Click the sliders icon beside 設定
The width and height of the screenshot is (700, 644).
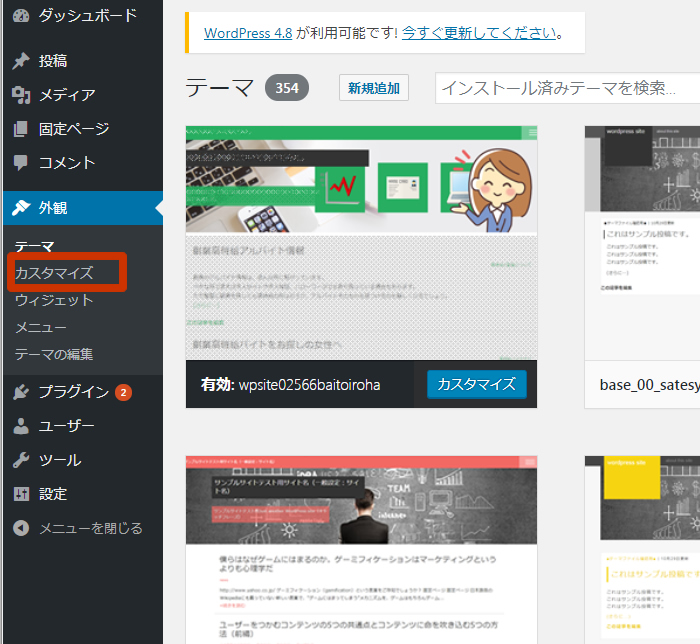pos(21,494)
